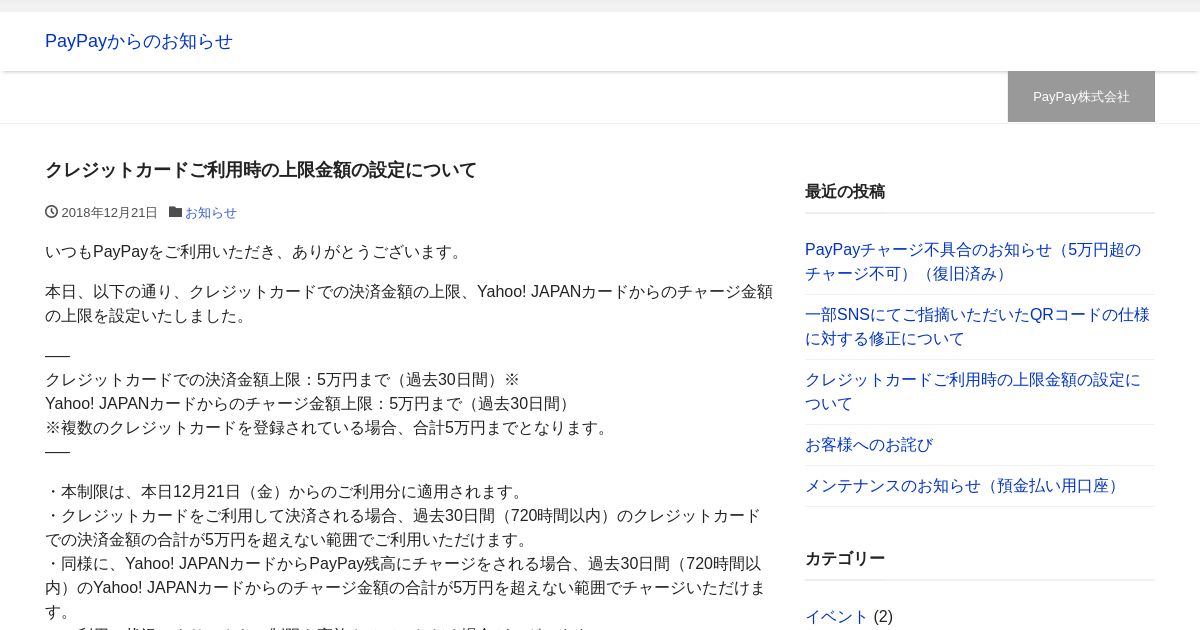
Task: Open sidebar link クレジットカードご利用時の上限金額の設定について
Action: point(973,392)
